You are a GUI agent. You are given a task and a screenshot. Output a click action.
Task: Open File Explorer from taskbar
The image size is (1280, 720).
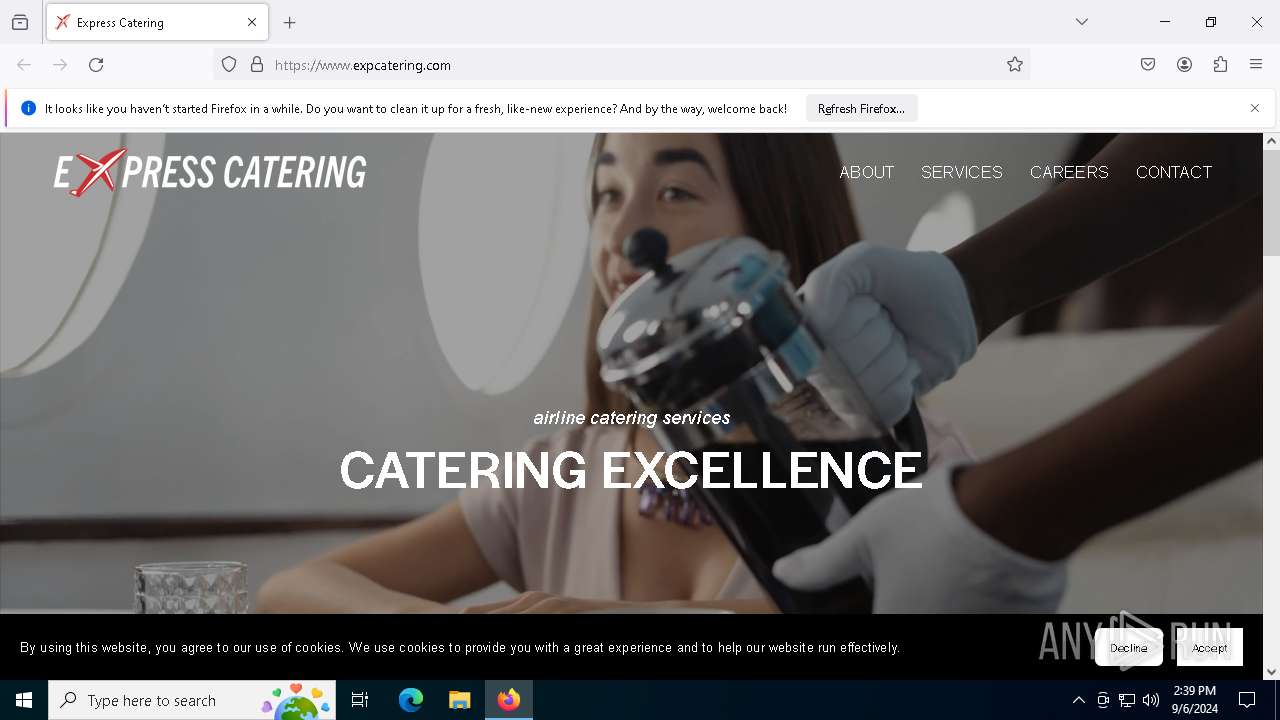coord(459,700)
